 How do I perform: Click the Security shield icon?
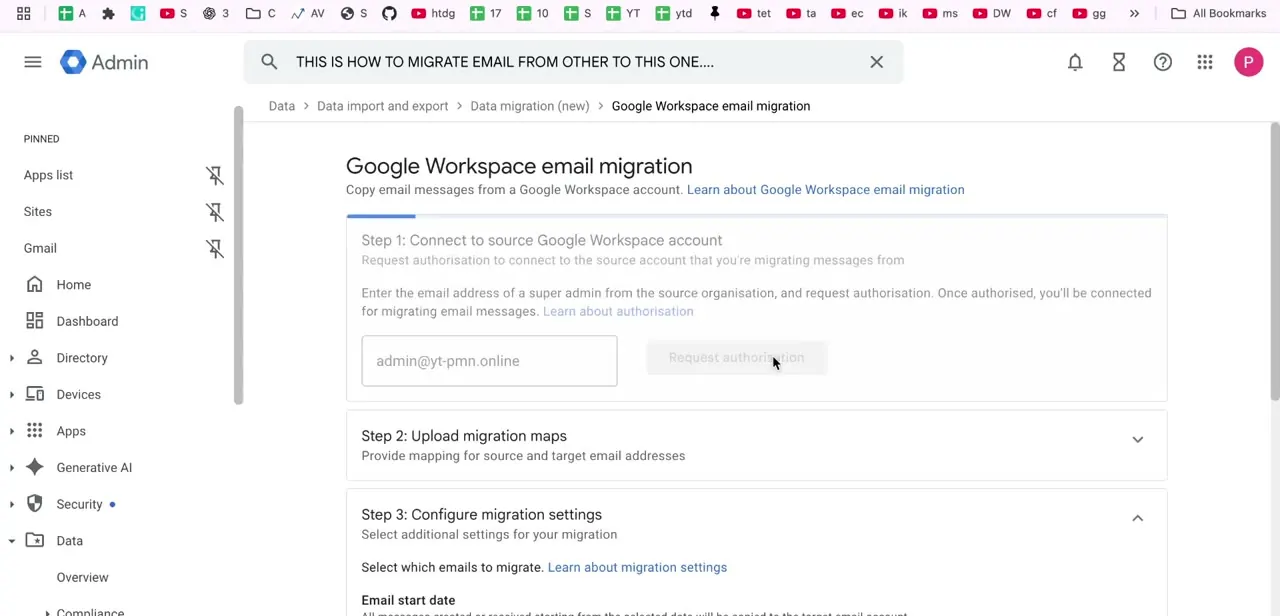pyautogui.click(x=35, y=504)
